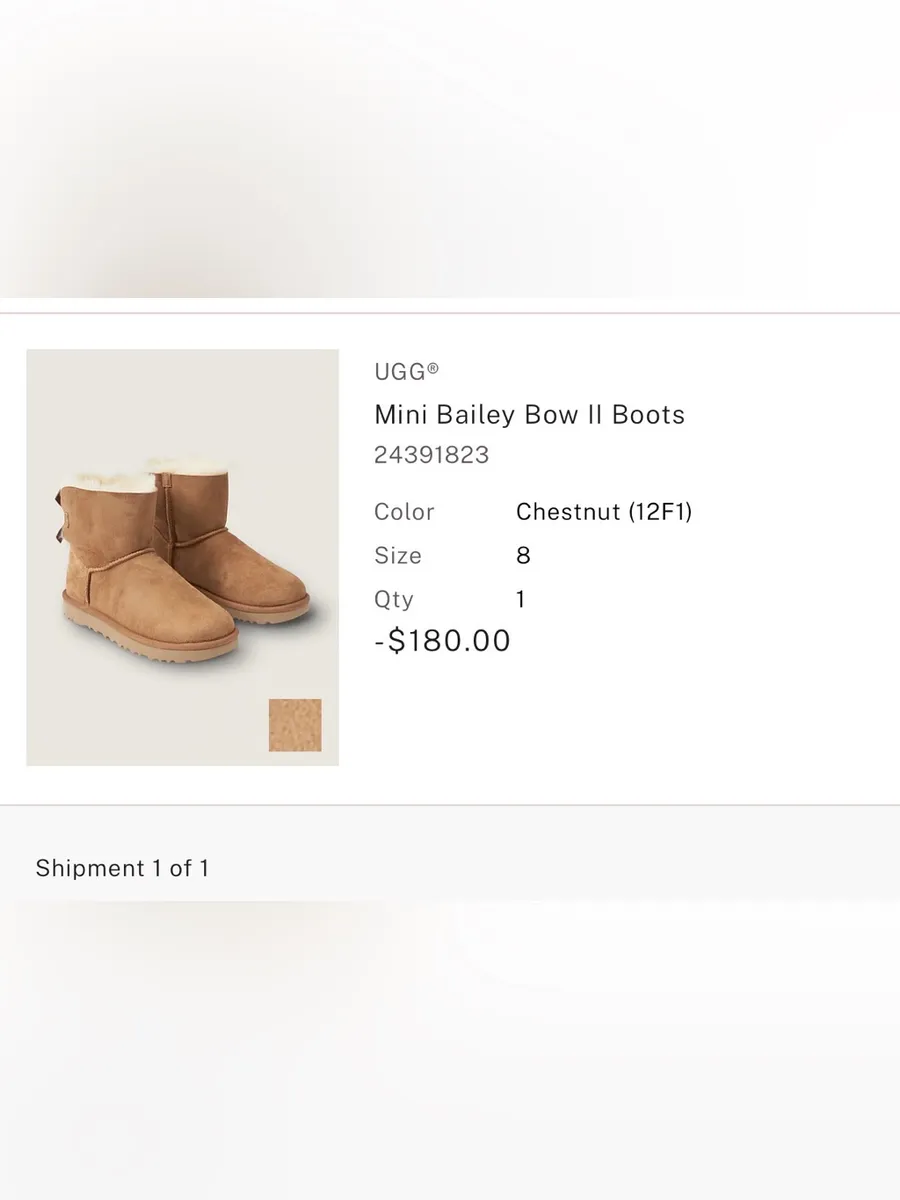Click the blurred area below the Shipment heading
This screenshot has width=900, height=1200.
(x=450, y=1050)
